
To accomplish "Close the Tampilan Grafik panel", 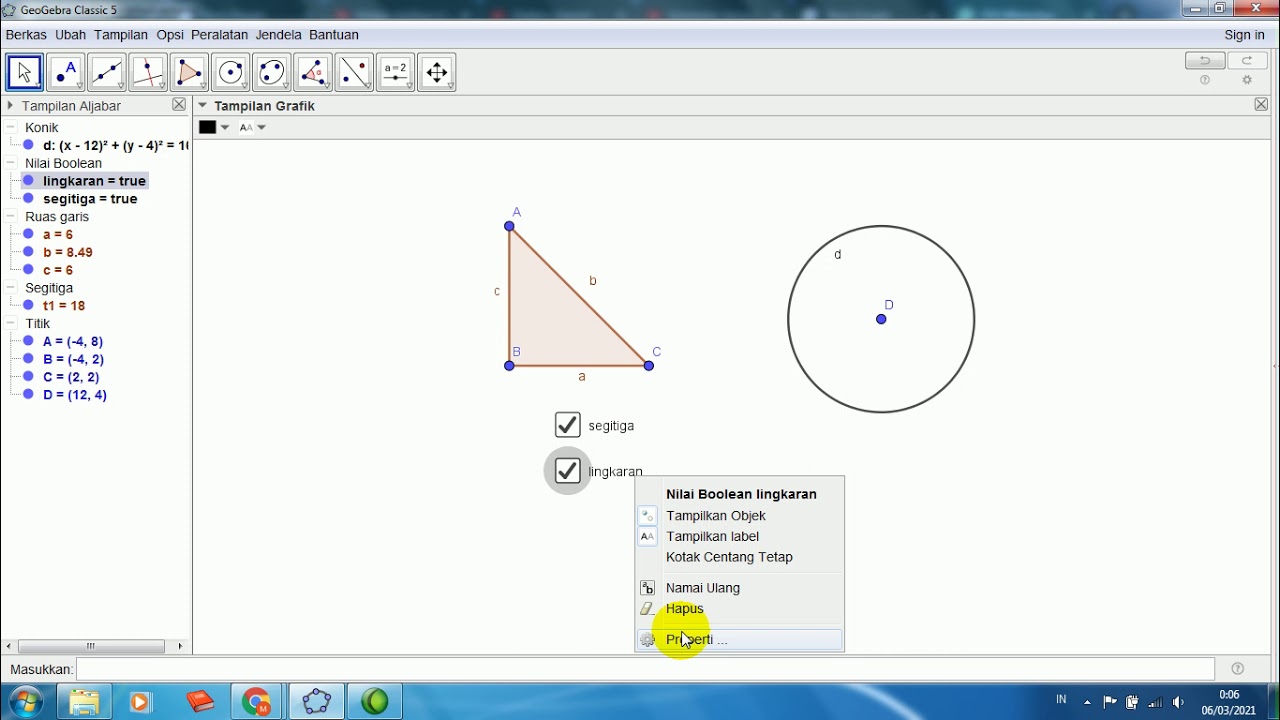I will click(1261, 105).
